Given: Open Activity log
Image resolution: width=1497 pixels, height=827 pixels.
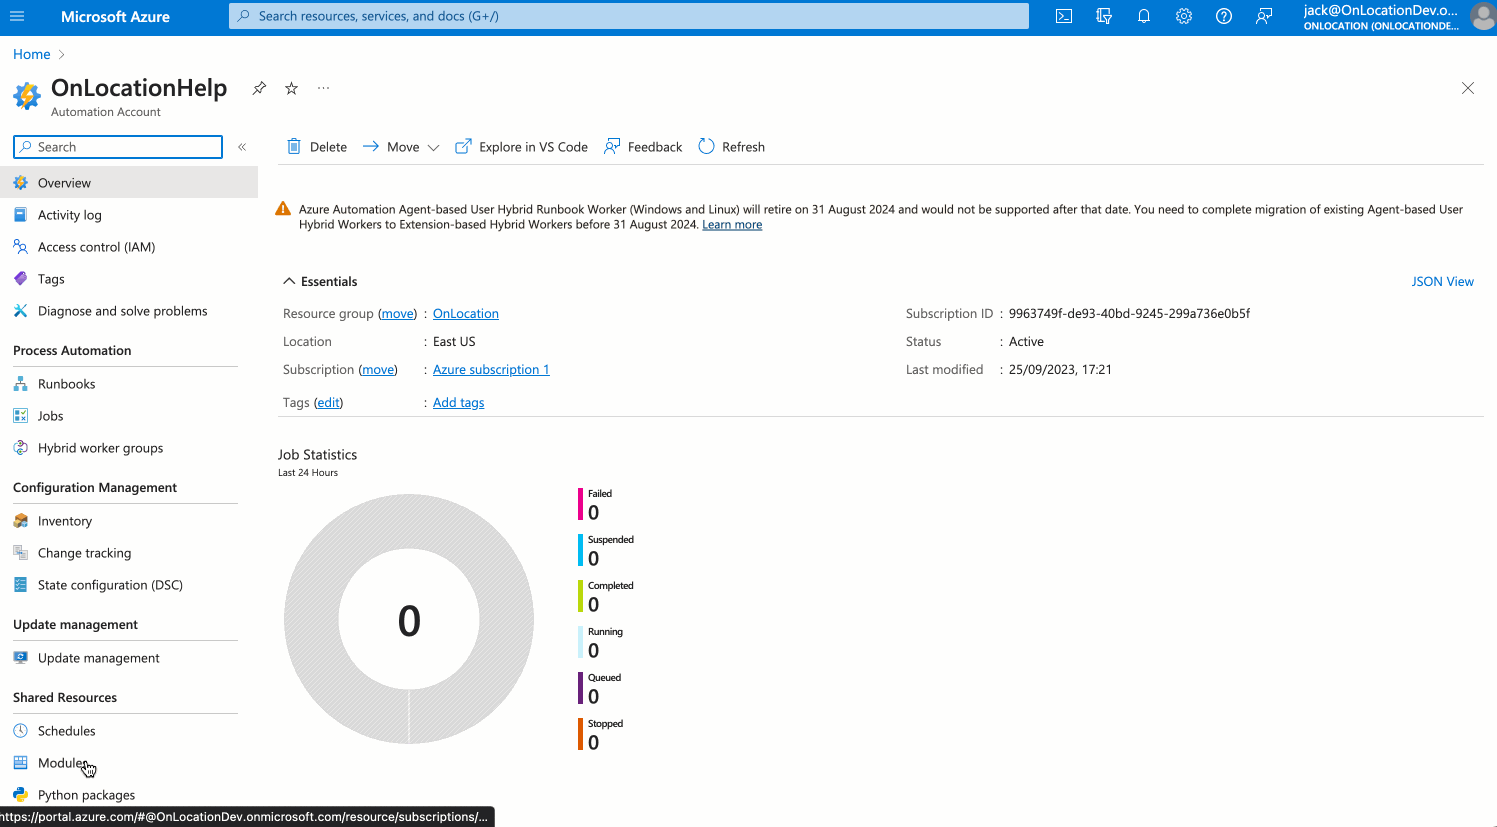Looking at the screenshot, I should click(x=129, y=215).
